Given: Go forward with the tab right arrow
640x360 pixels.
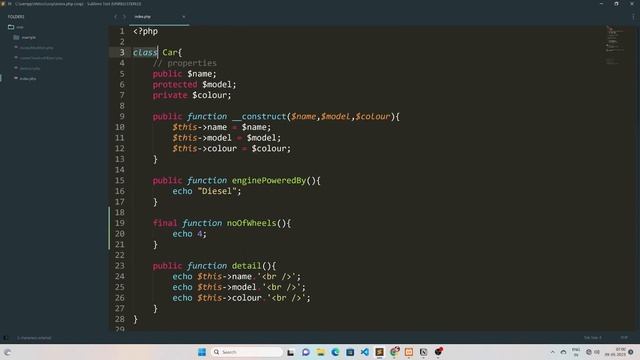Looking at the screenshot, I should pos(124,17).
